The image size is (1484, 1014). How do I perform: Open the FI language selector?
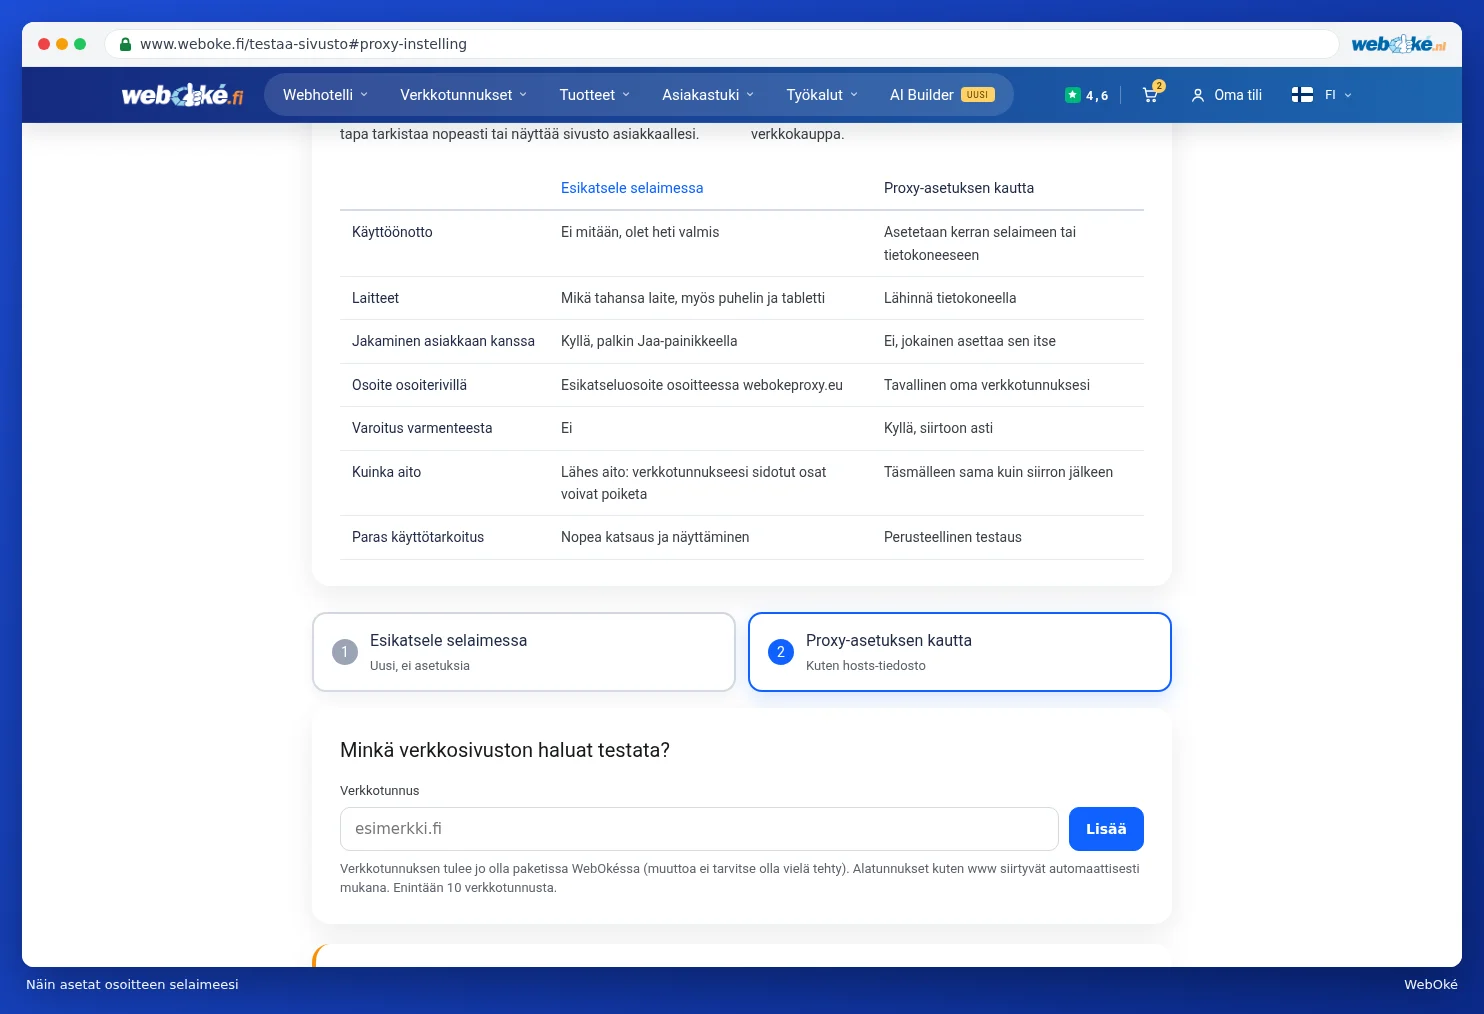pos(1338,95)
